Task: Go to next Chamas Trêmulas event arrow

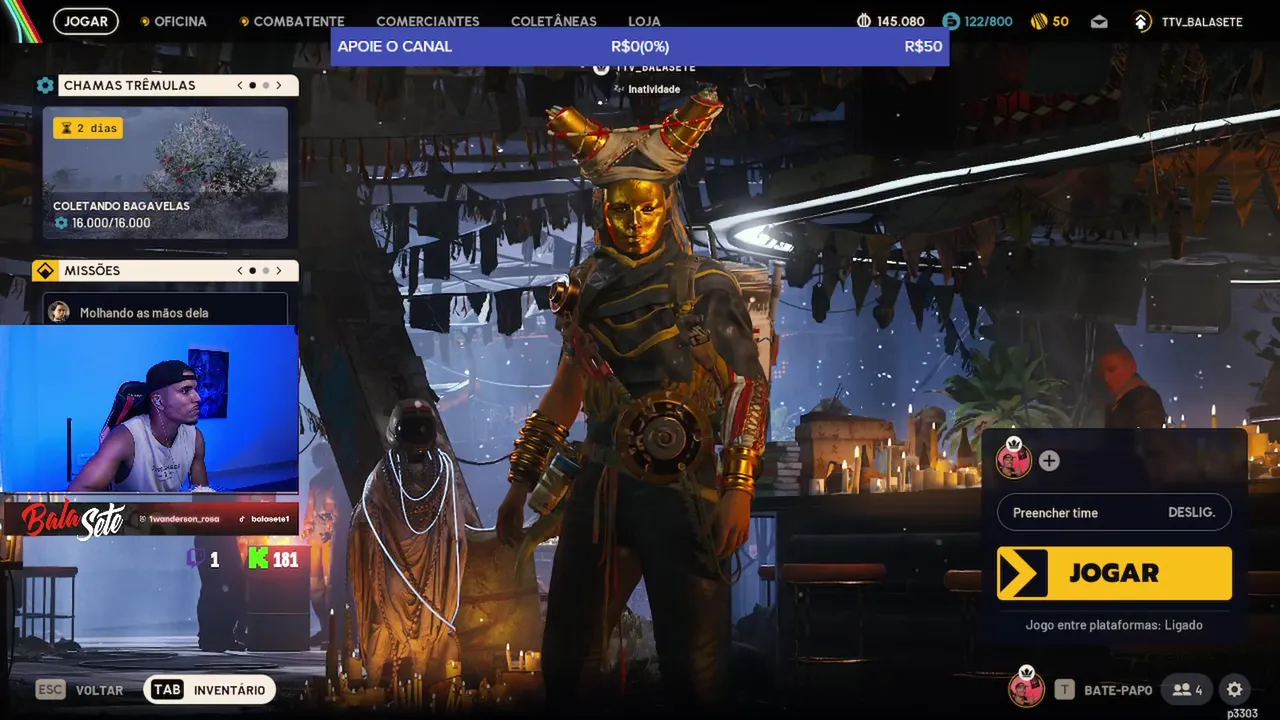Action: (279, 85)
